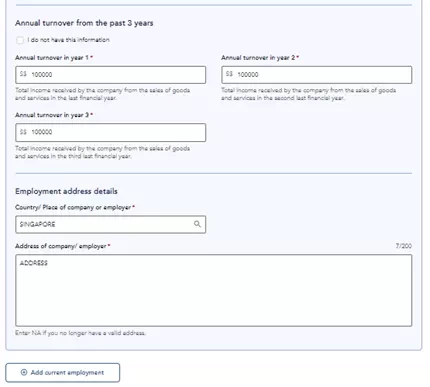Focus the Annual turnover in year 1 field
Screen dimensions: 430x387
pyautogui.click(x=111, y=75)
